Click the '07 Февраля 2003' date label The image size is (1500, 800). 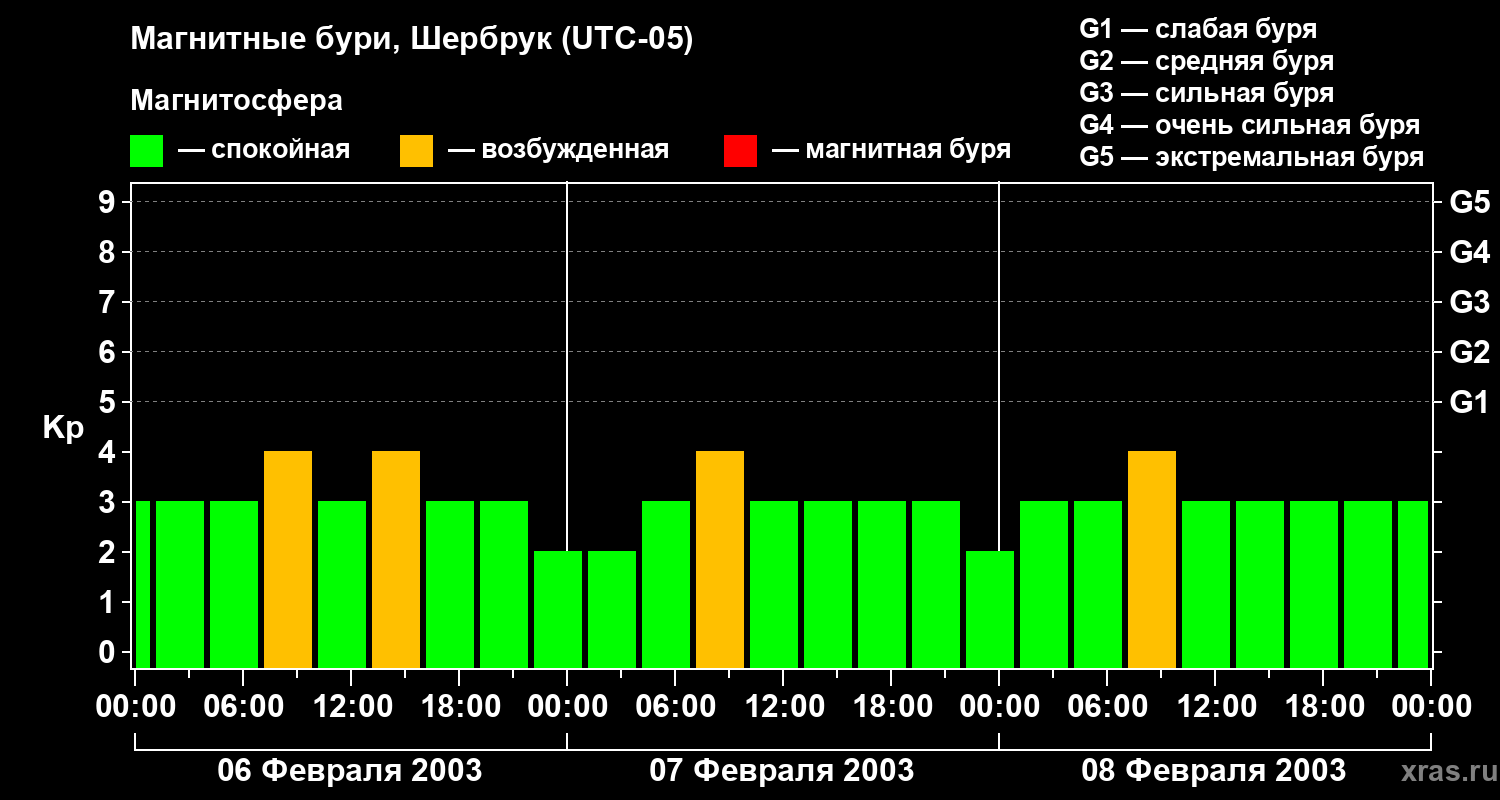[x=782, y=771]
